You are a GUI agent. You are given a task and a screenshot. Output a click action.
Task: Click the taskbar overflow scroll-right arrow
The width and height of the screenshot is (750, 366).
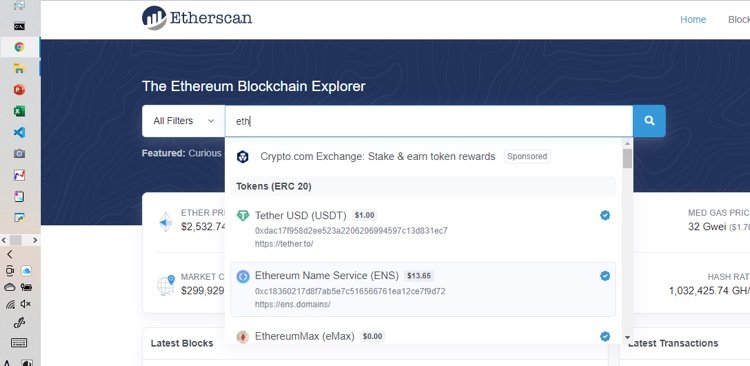click(x=35, y=240)
